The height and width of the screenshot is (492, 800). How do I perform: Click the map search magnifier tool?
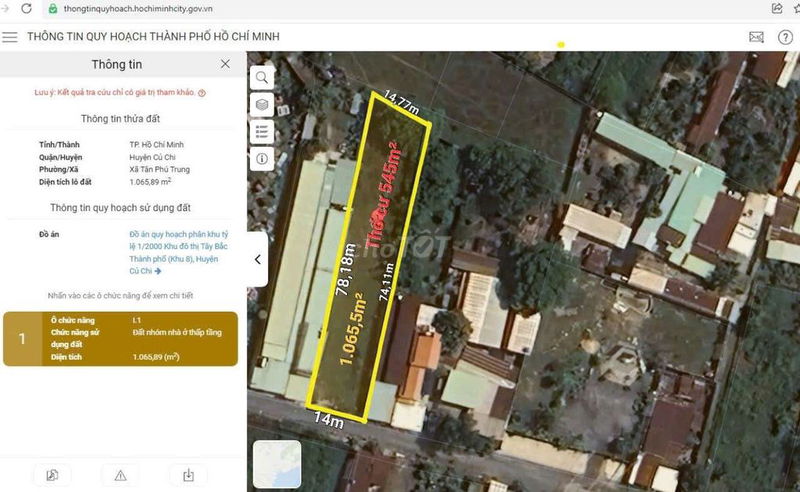(262, 77)
